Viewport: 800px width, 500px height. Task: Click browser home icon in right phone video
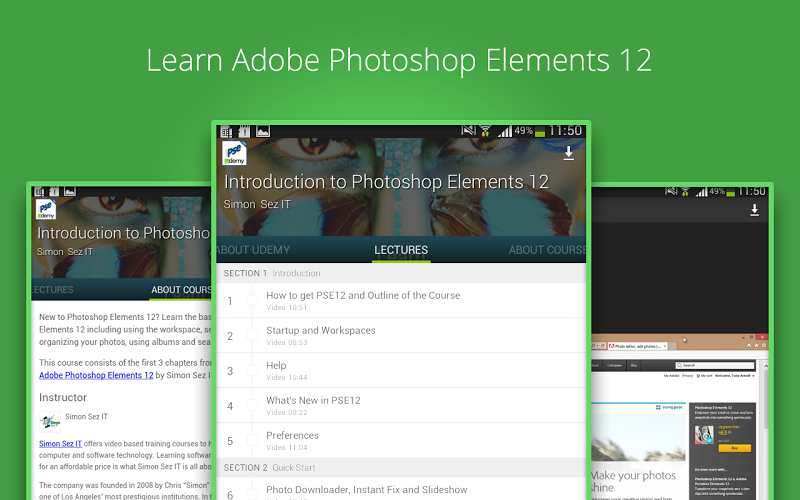click(749, 345)
